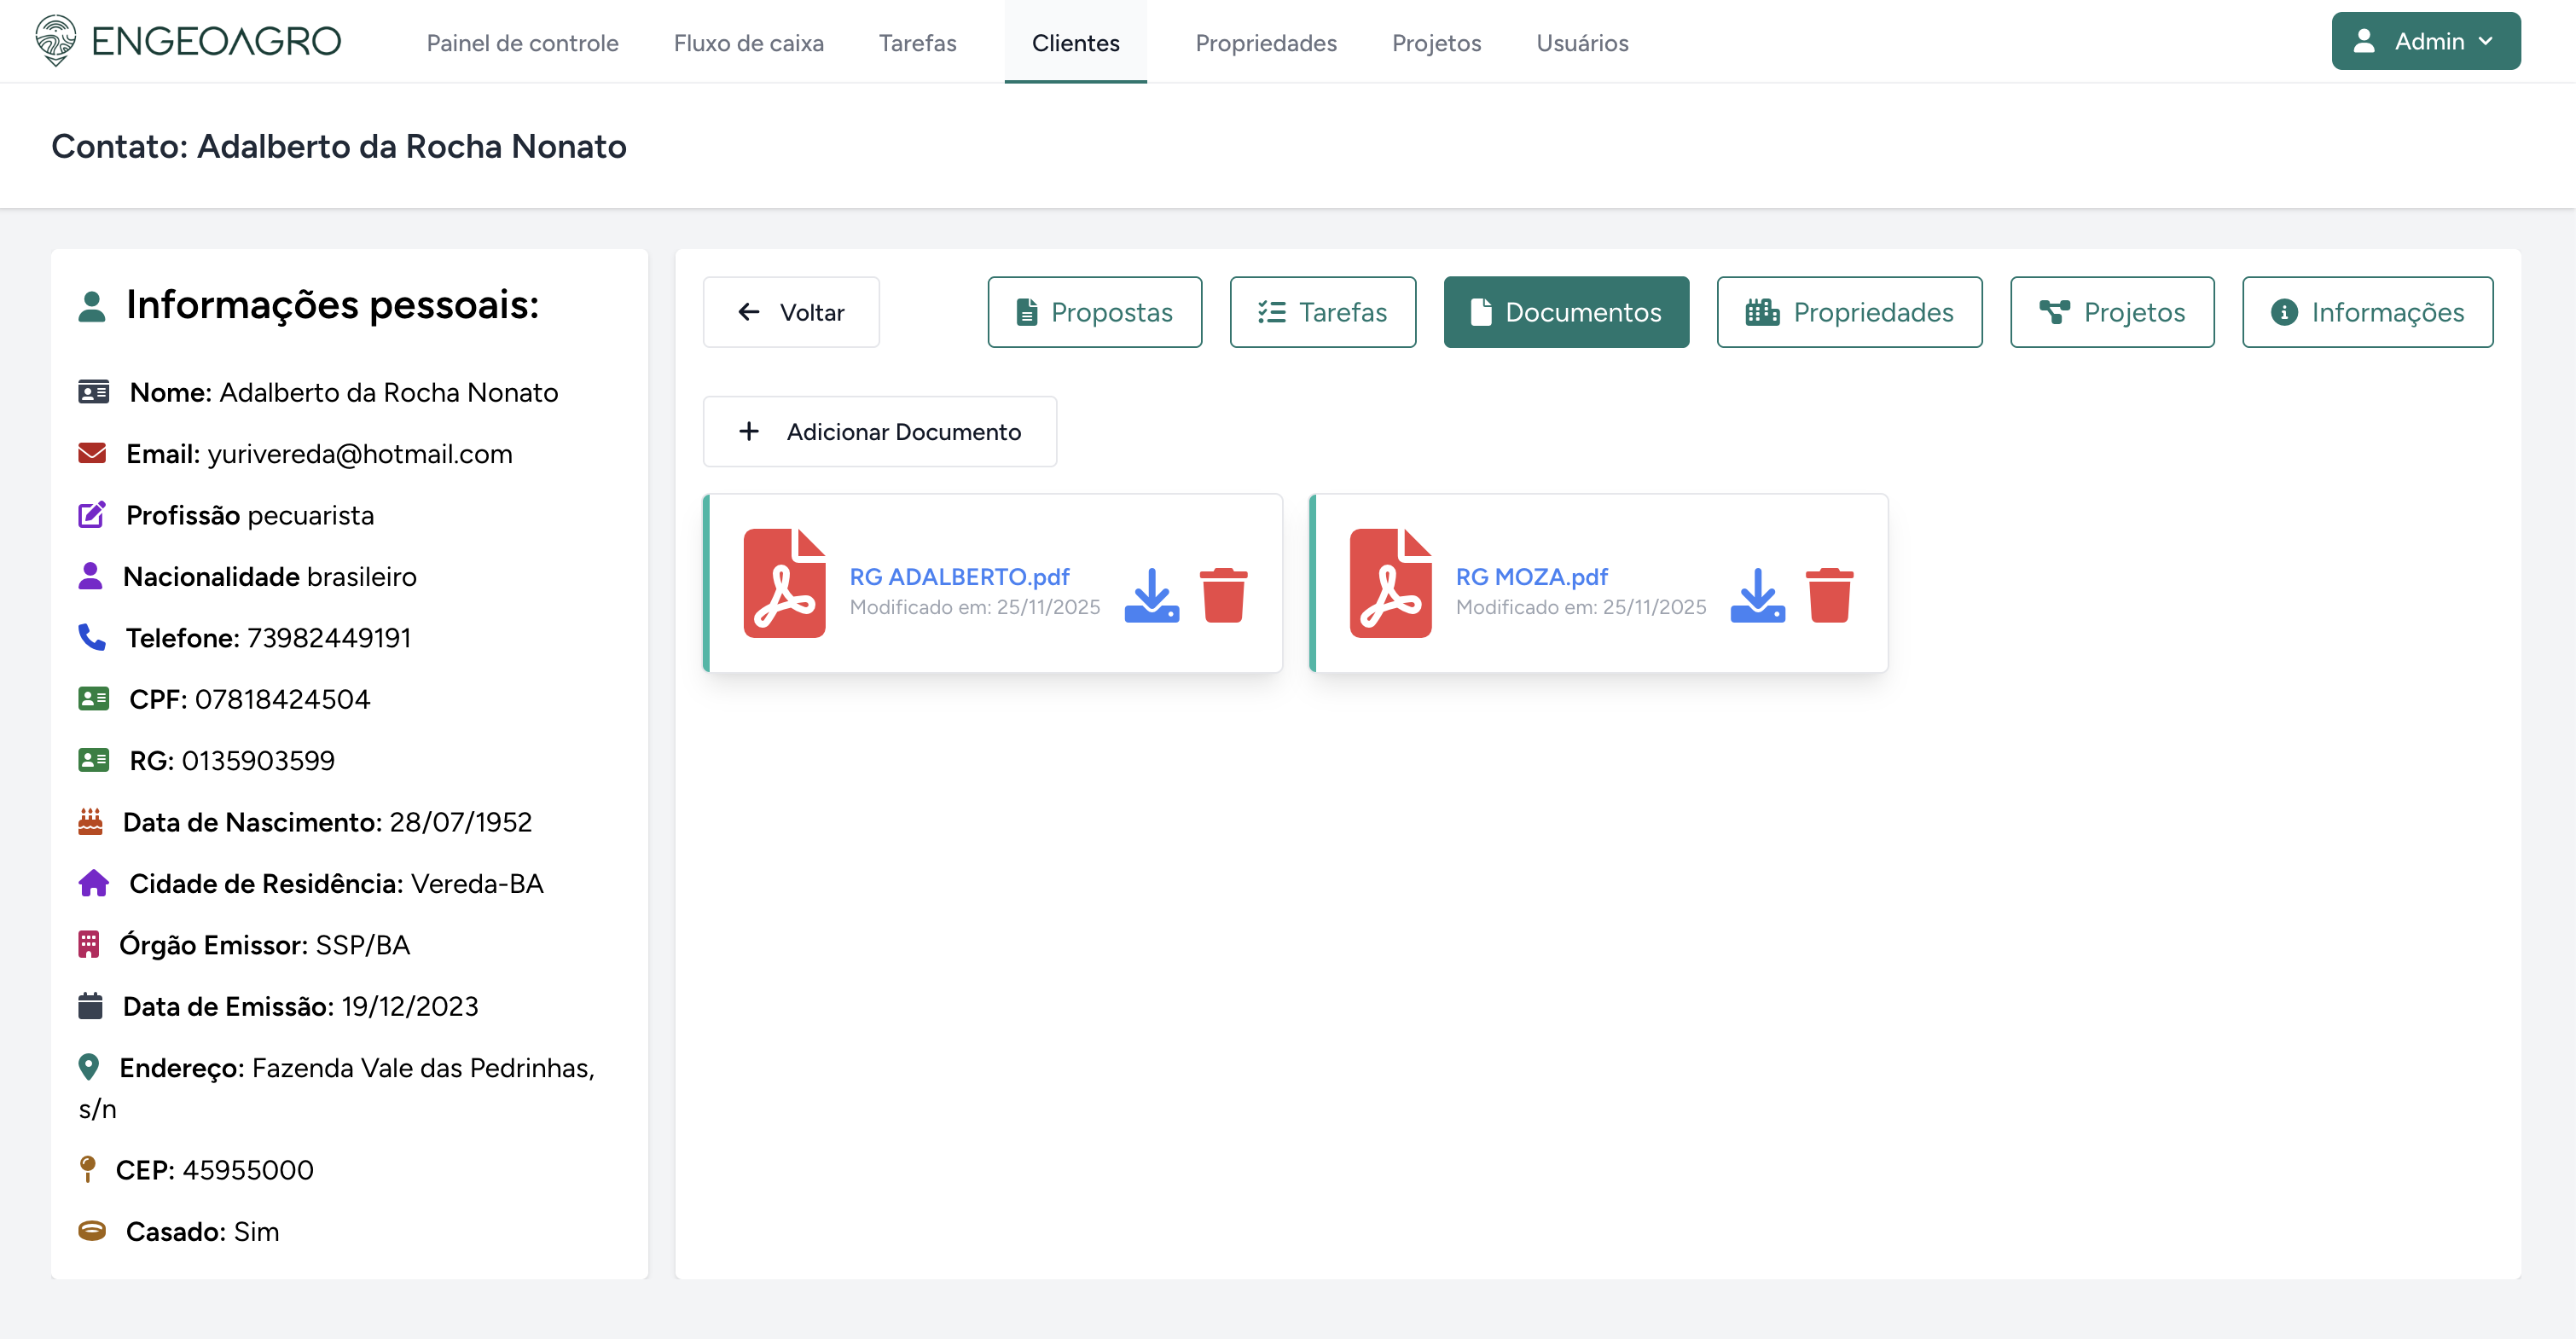Go to Usuários in top menu

point(1582,43)
